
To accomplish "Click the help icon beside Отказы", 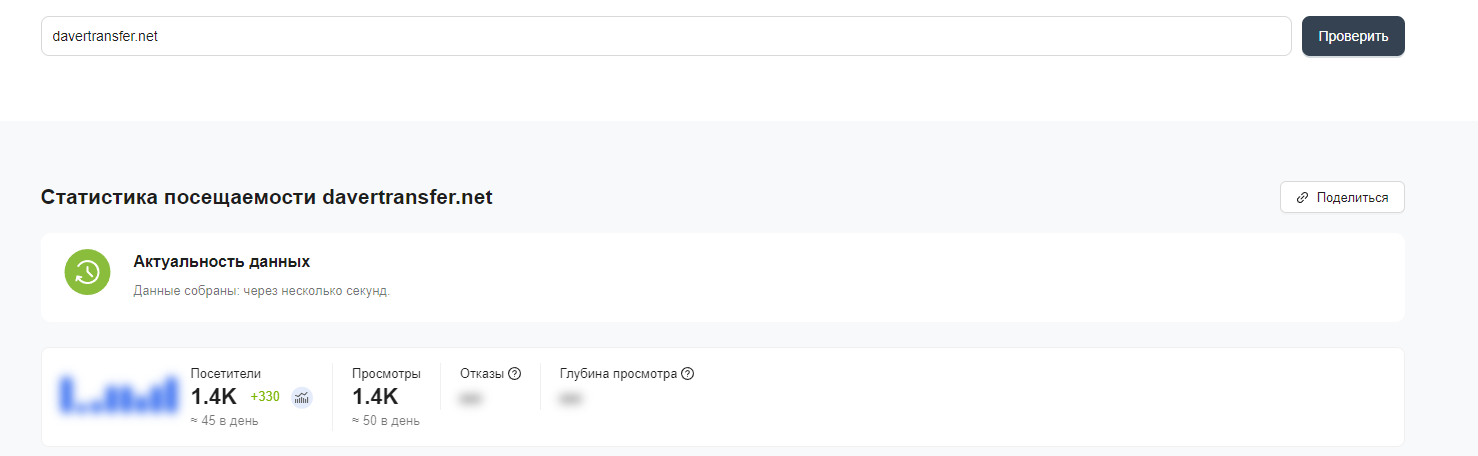I will tap(515, 374).
